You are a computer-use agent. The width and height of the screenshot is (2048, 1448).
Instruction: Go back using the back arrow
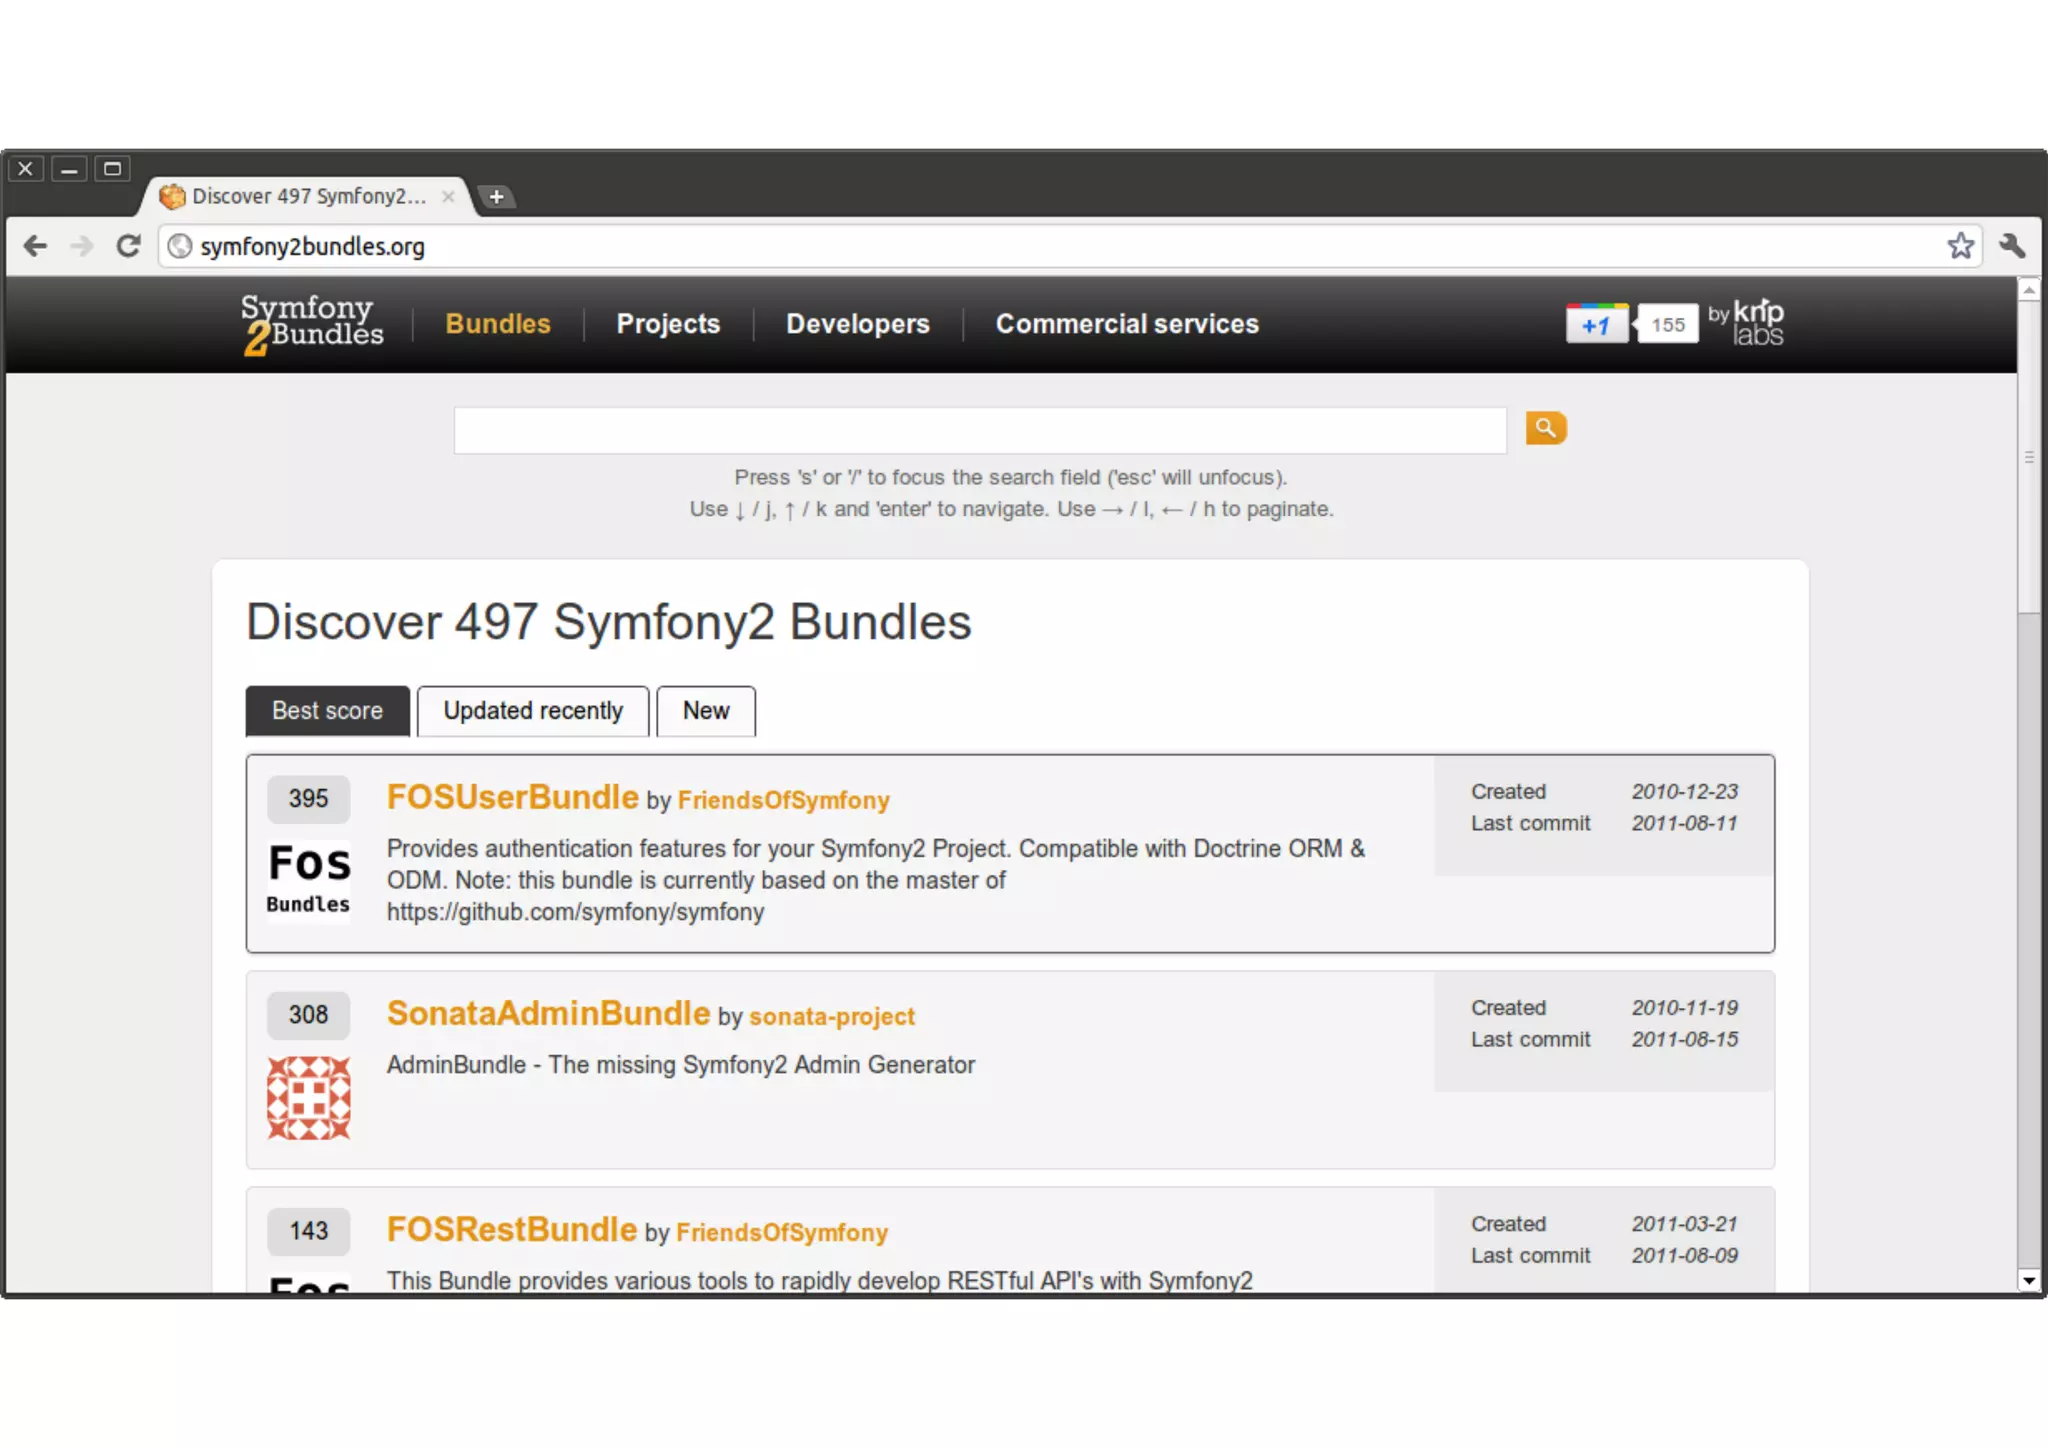tap(35, 246)
